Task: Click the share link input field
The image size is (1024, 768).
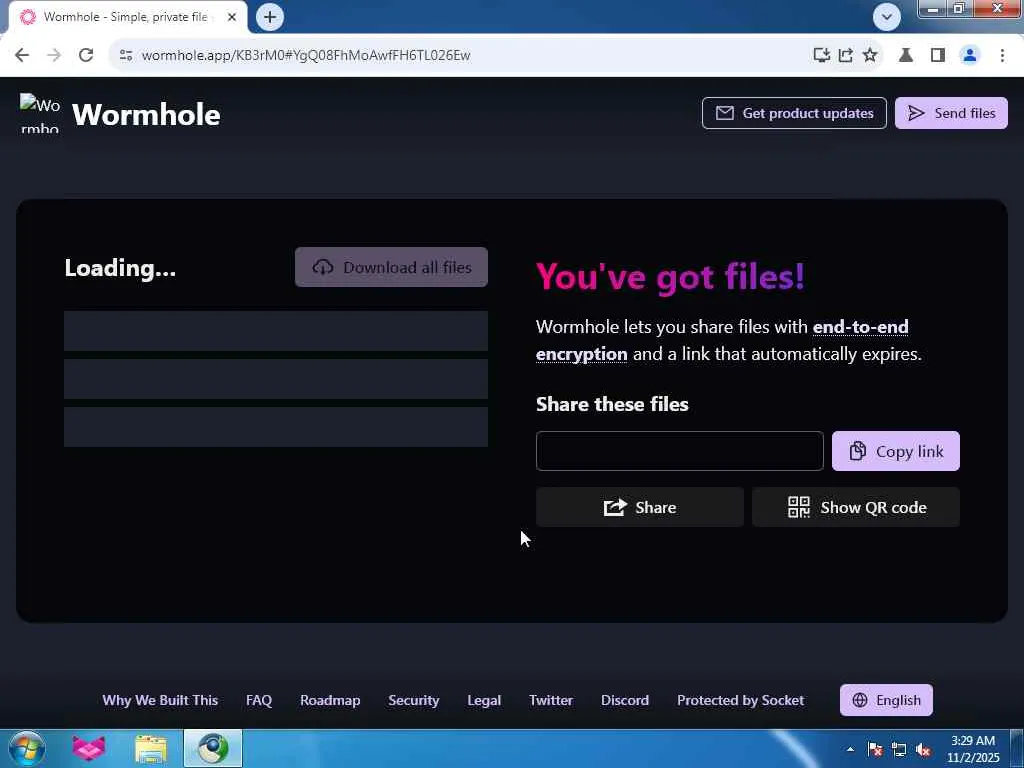Action: tap(679, 451)
